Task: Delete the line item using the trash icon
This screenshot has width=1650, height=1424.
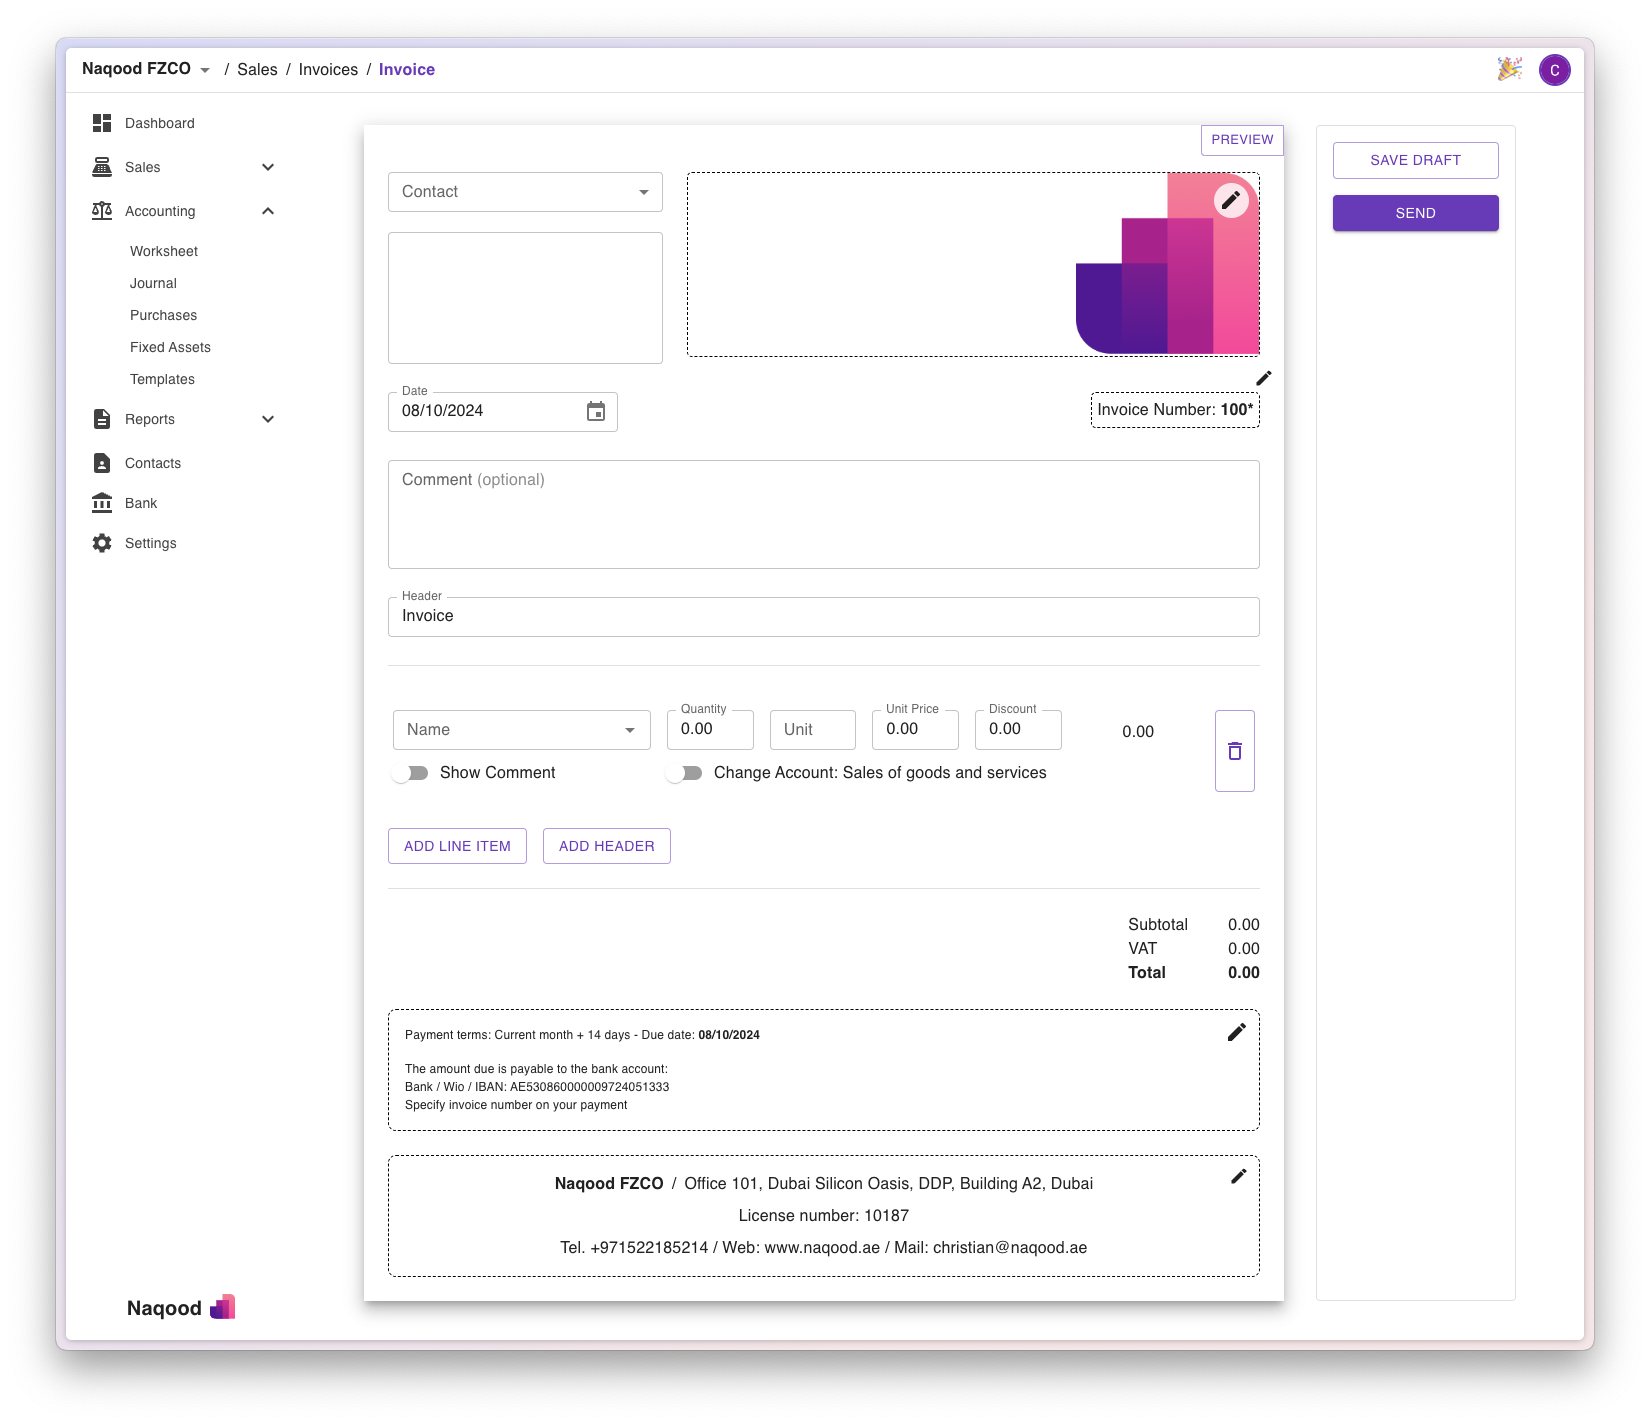Action: tap(1234, 749)
